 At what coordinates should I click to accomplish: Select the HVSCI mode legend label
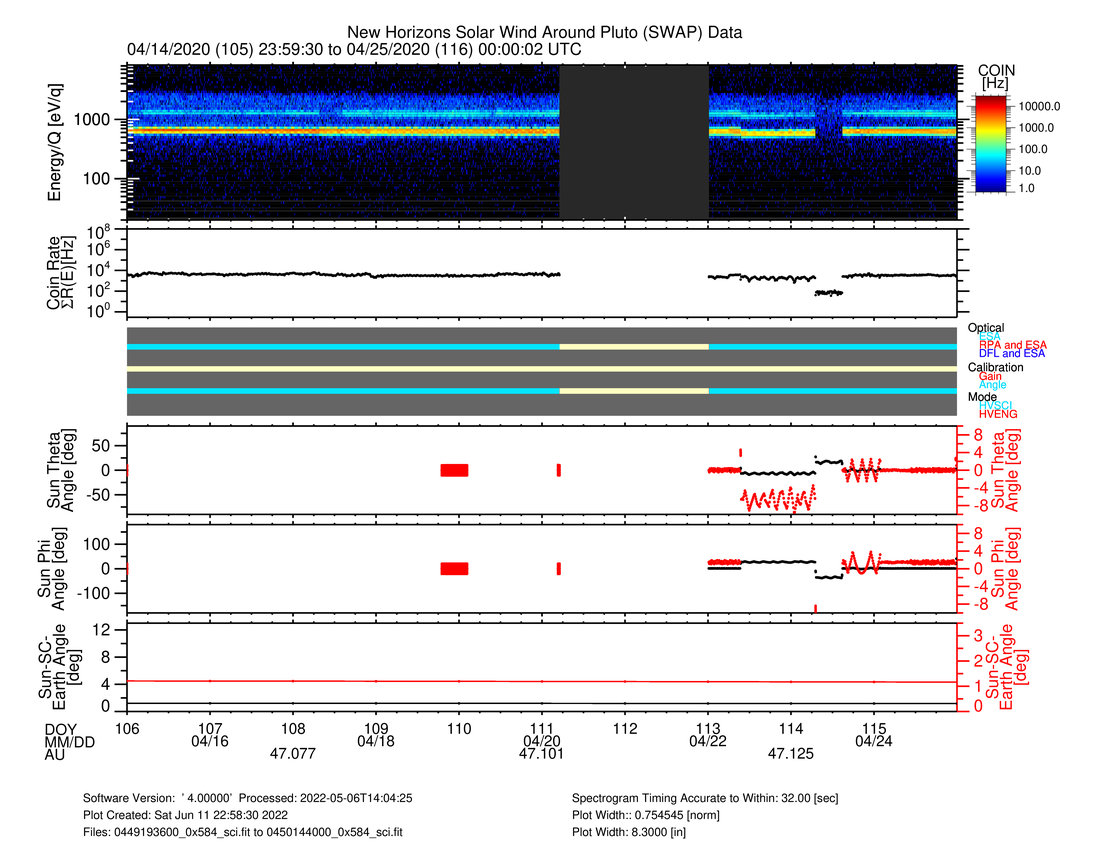996,404
